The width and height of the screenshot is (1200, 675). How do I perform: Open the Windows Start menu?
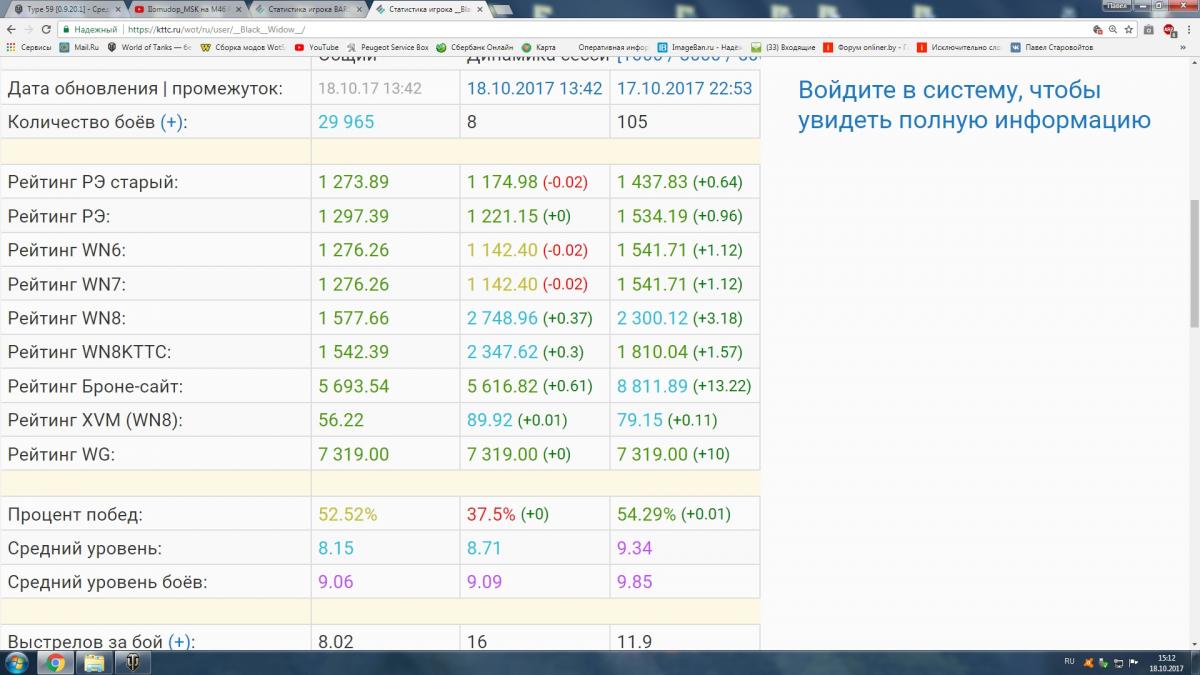(x=18, y=662)
